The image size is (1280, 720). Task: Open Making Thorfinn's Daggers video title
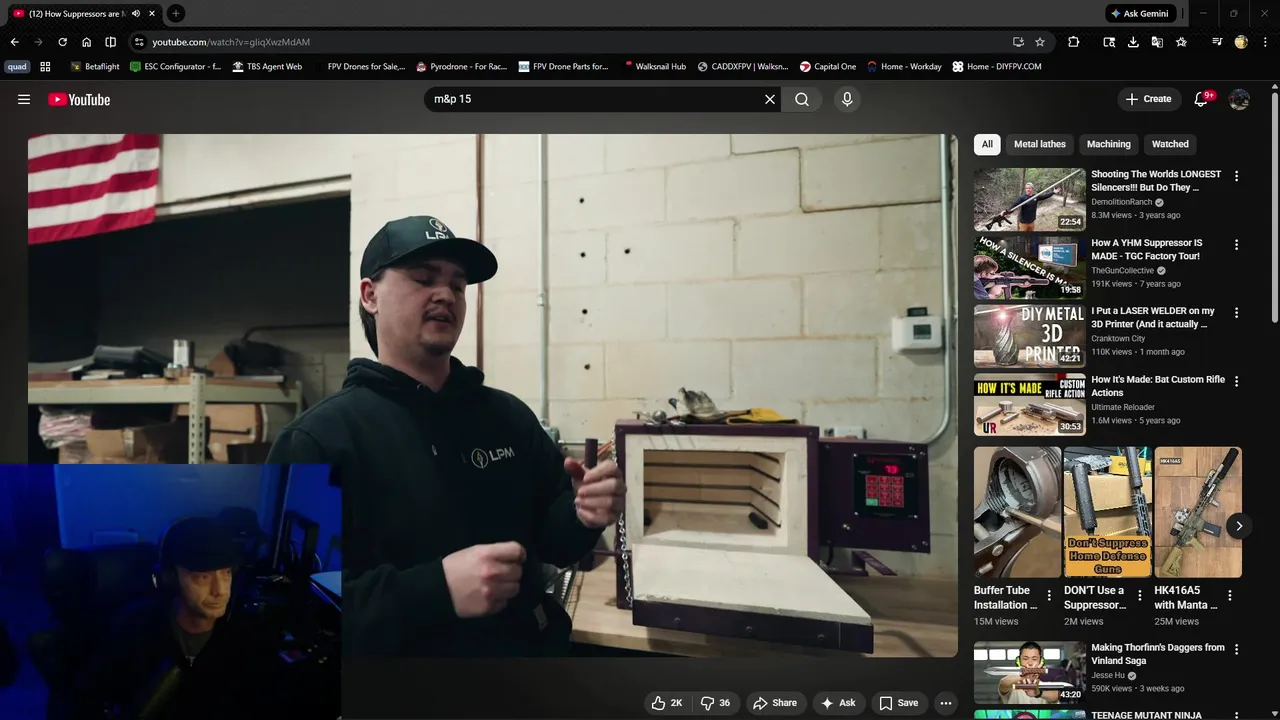pyautogui.click(x=1158, y=654)
